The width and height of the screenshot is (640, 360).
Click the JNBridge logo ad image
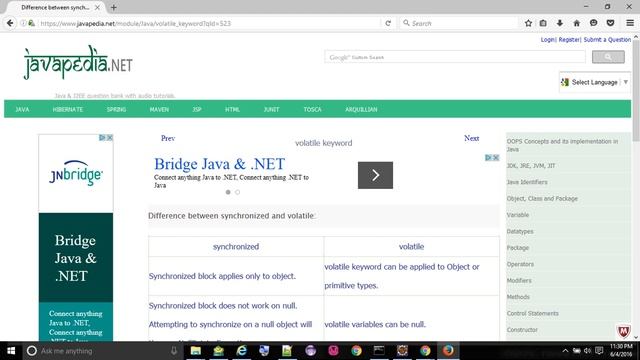76,173
